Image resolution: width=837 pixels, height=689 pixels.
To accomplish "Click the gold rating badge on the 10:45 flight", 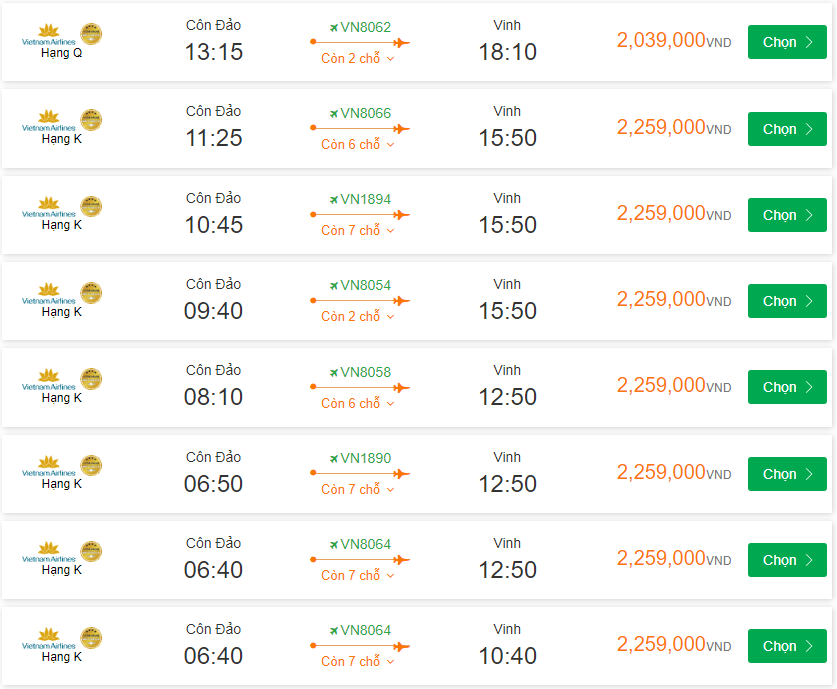I will [91, 207].
